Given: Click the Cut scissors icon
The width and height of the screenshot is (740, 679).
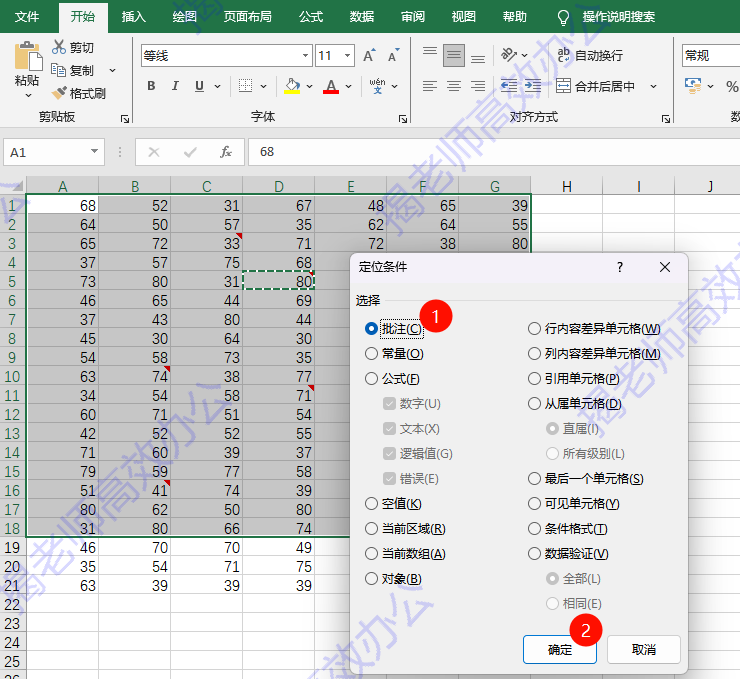Looking at the screenshot, I should click(59, 47).
